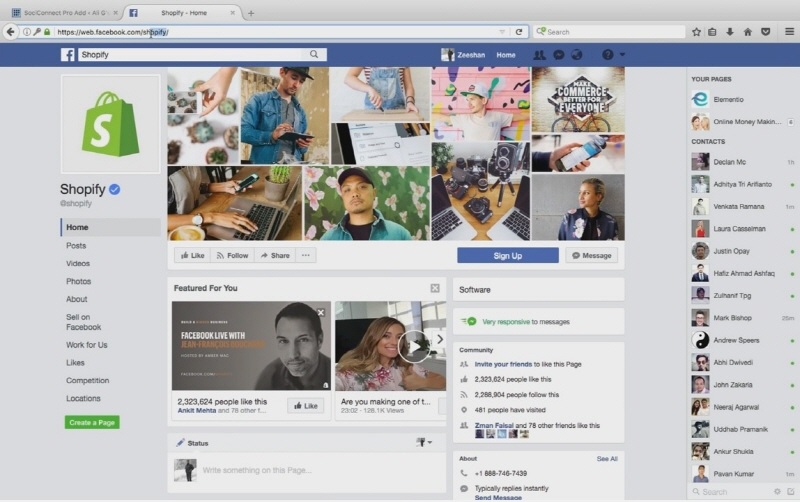Follow the Shopify page
The width and height of the screenshot is (800, 502).
point(233,255)
